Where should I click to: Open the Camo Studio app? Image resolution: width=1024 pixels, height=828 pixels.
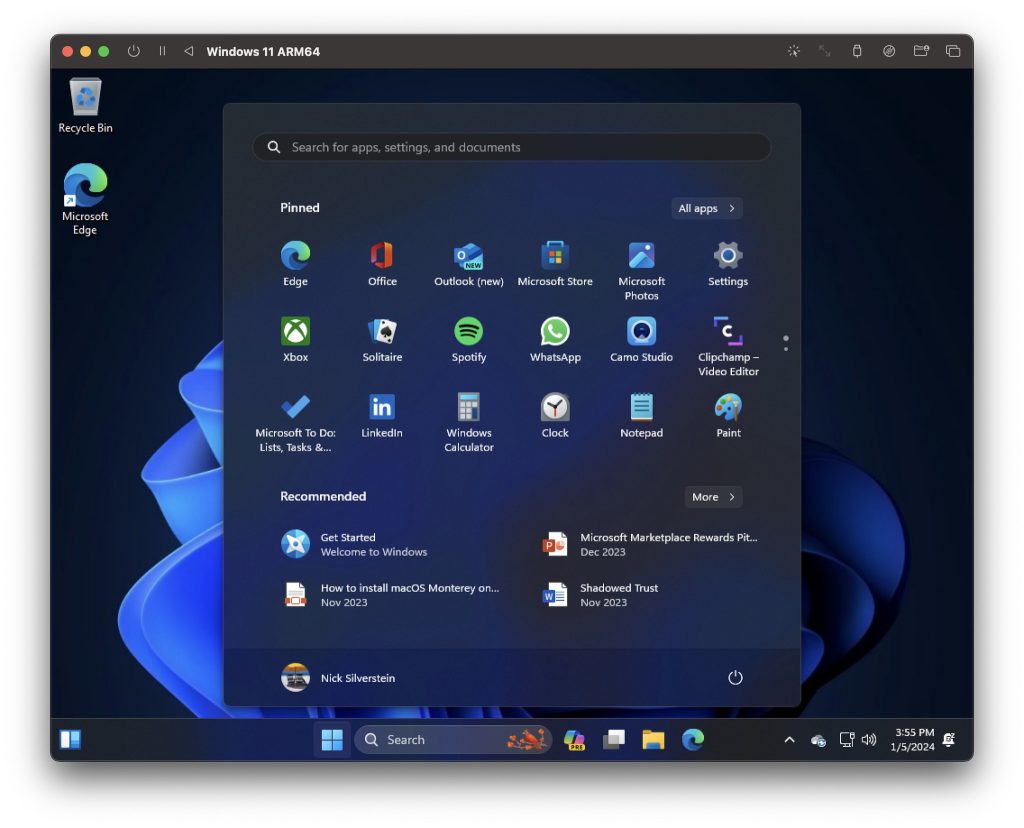[x=641, y=332]
